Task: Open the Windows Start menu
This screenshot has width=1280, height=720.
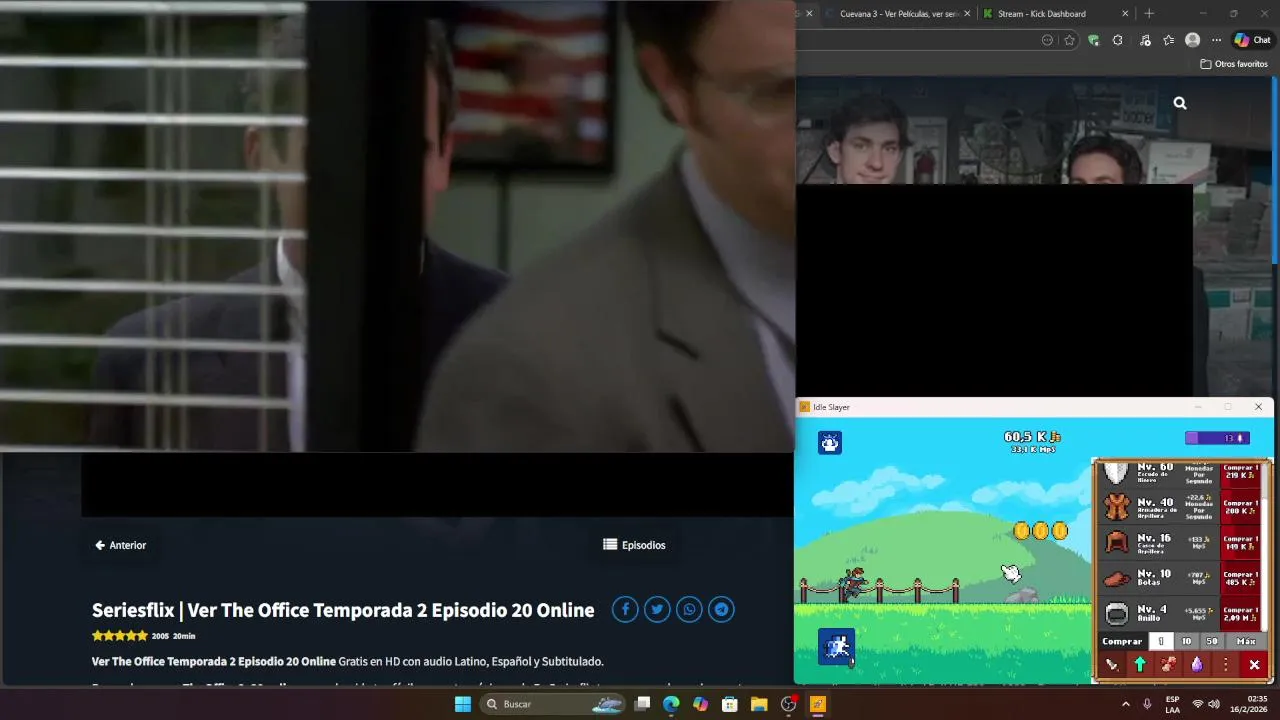Action: coord(463,704)
